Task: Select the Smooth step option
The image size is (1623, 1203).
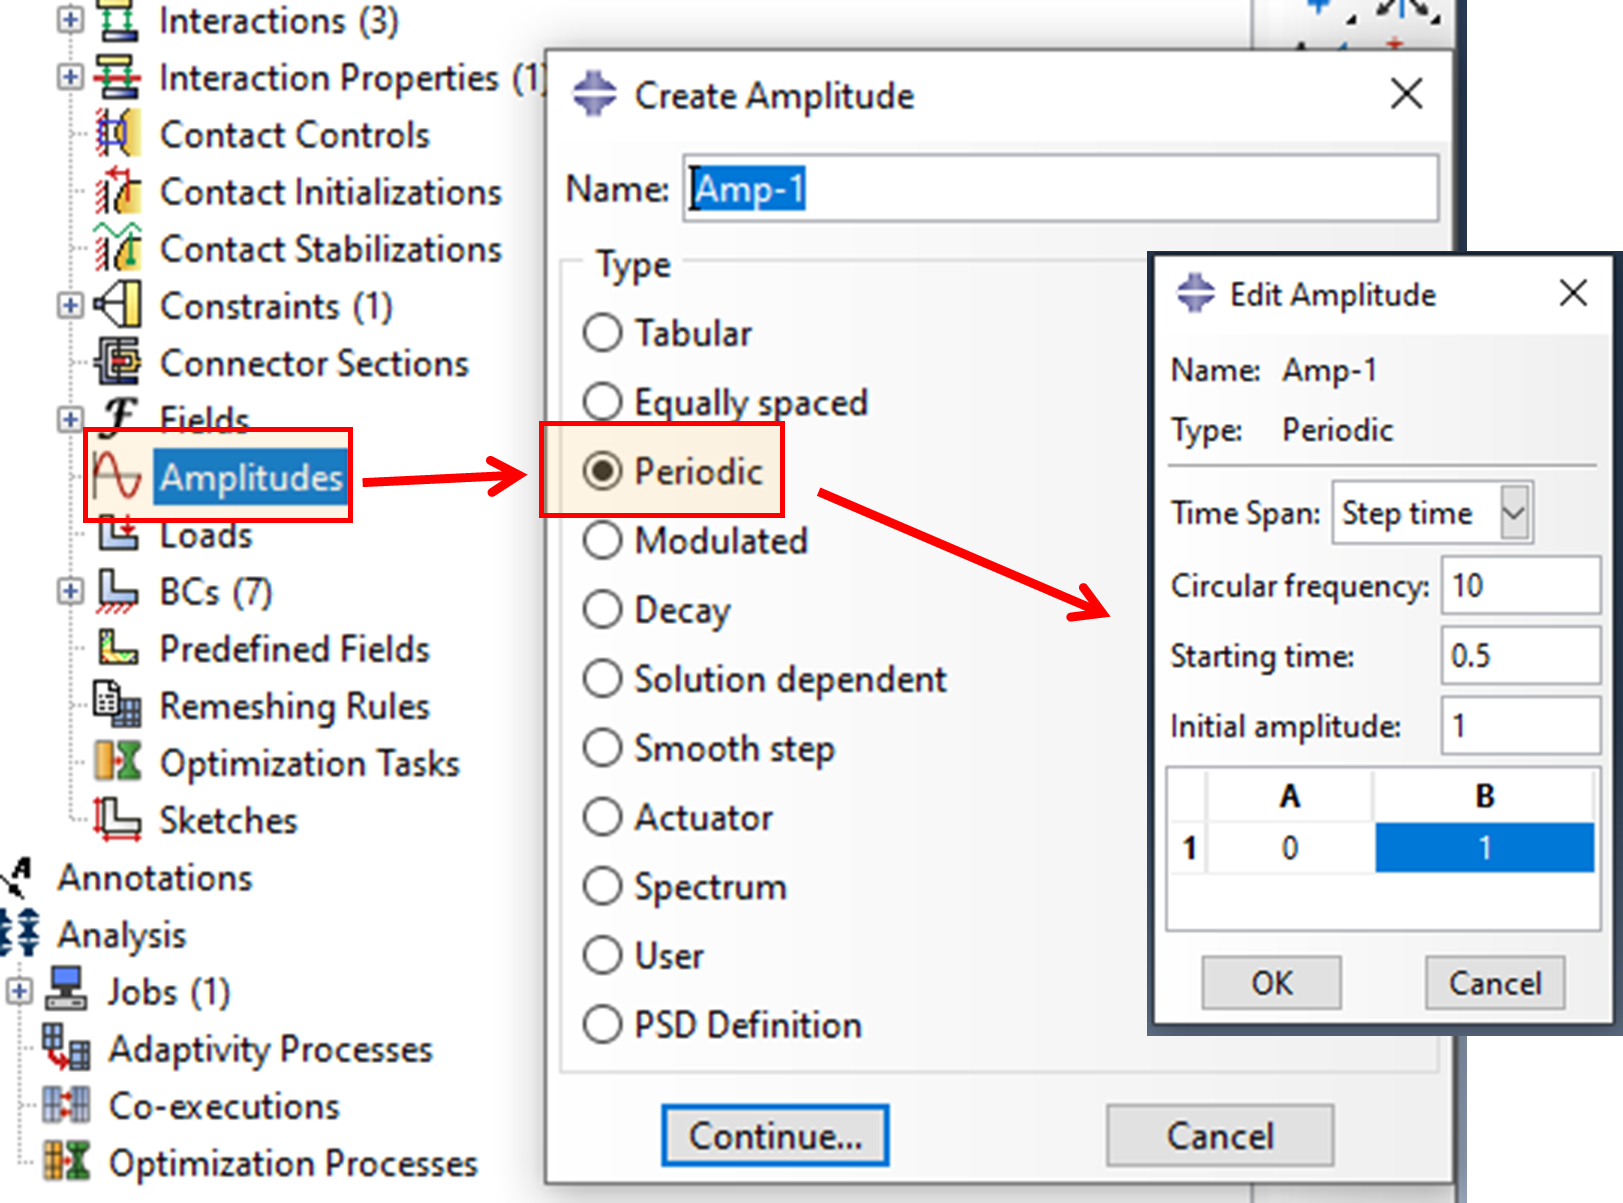Action: coord(602,747)
